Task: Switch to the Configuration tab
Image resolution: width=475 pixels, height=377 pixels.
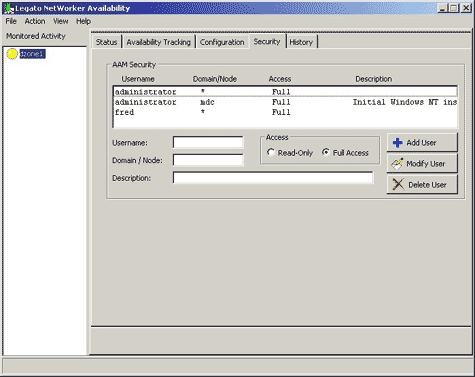Action: [x=222, y=42]
